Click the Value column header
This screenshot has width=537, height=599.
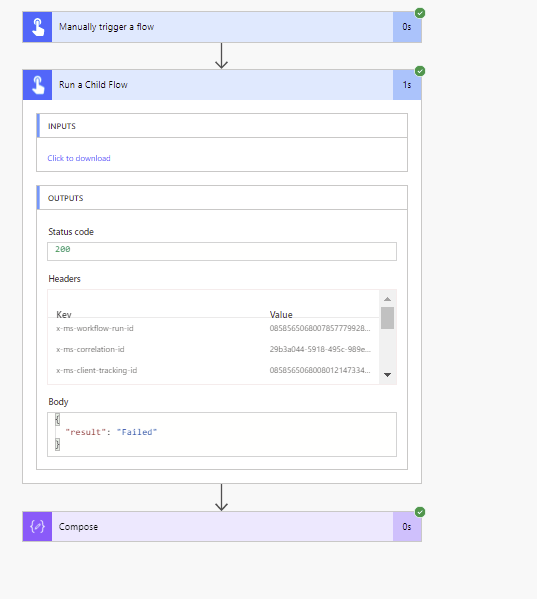(x=281, y=314)
